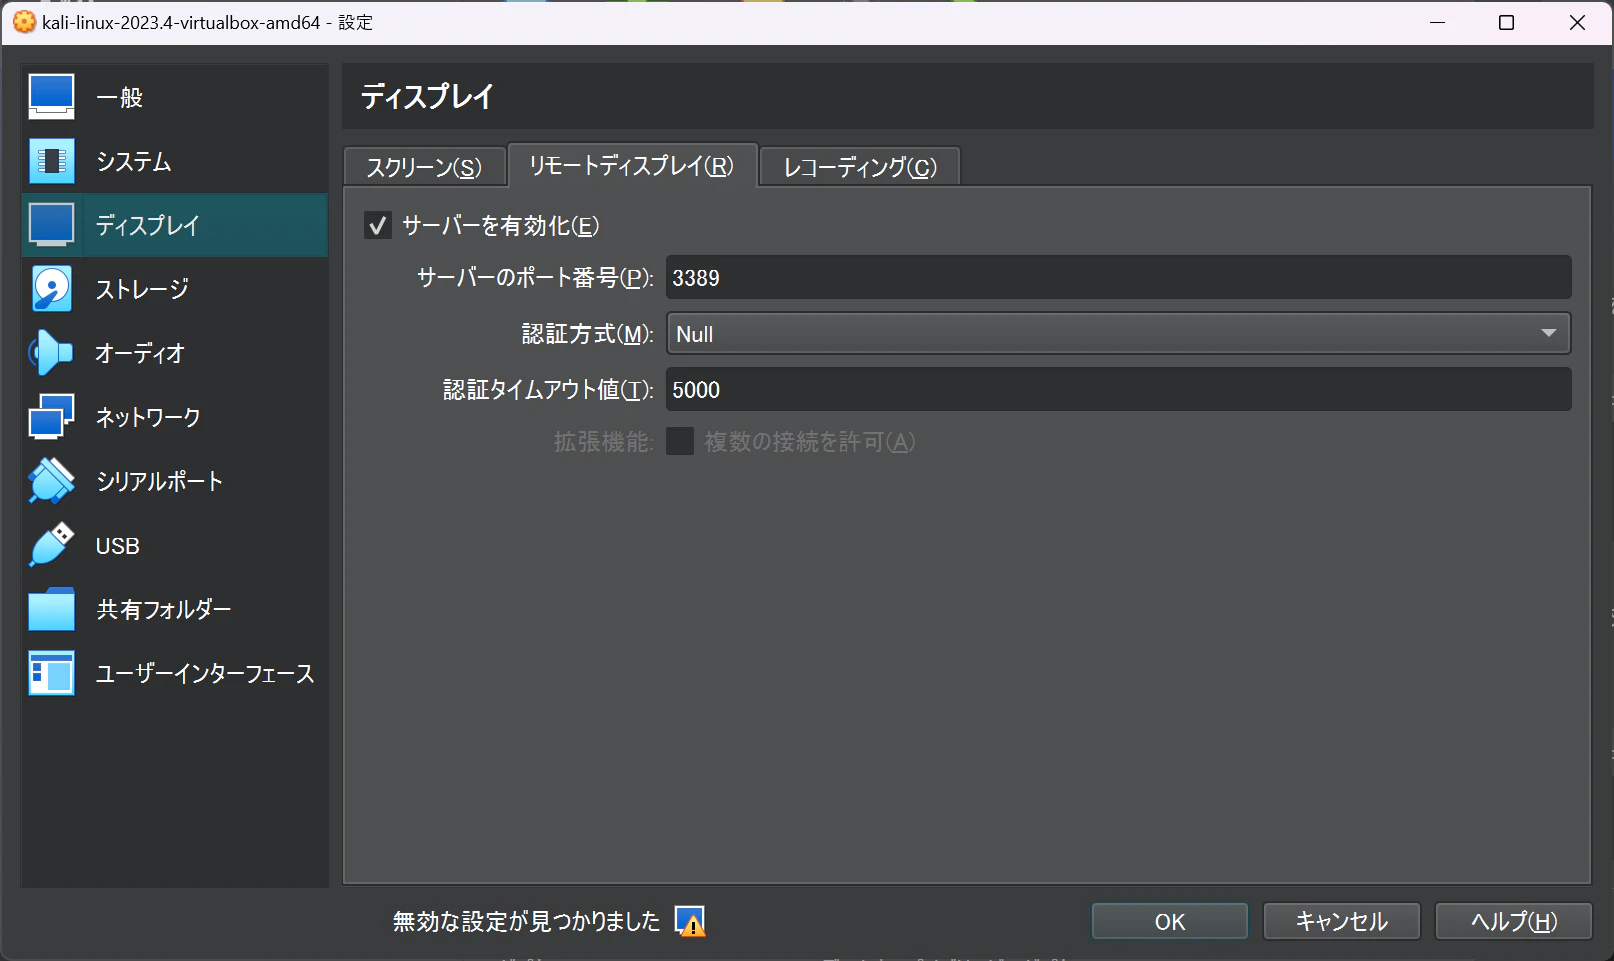The height and width of the screenshot is (961, 1614).
Task: Maximize the settings window
Action: (x=1507, y=22)
